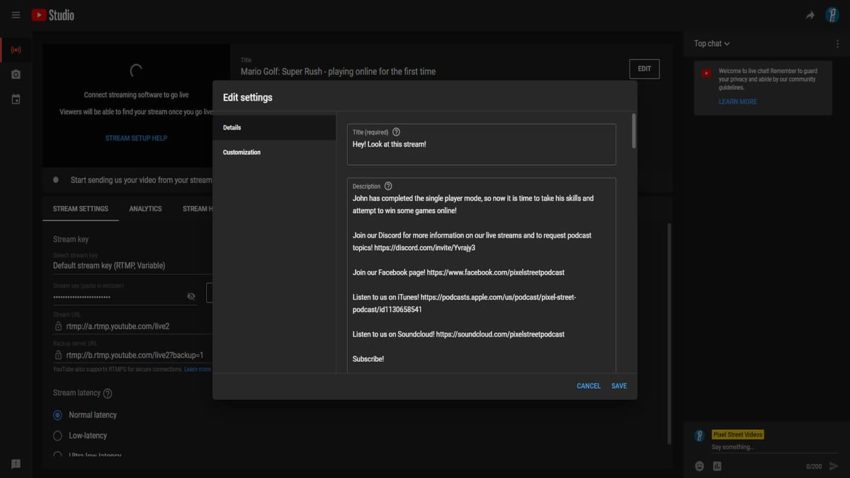Open the Manage calendar icon in sidebar
Screen dimensions: 850x478
[x=16, y=99]
